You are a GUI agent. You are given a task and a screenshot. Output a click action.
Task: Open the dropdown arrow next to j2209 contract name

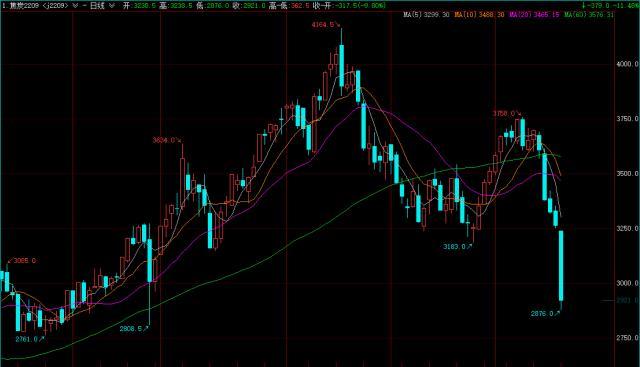[x=75, y=6]
